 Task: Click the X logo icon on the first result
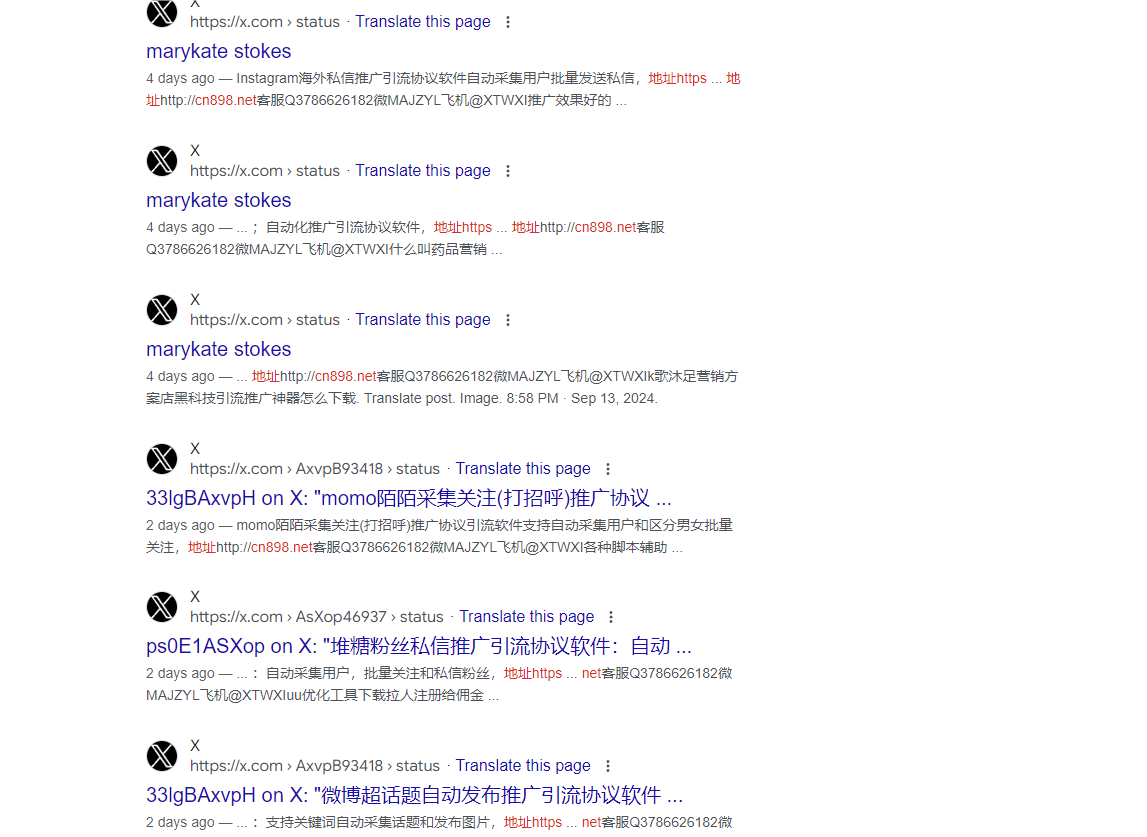click(161, 13)
